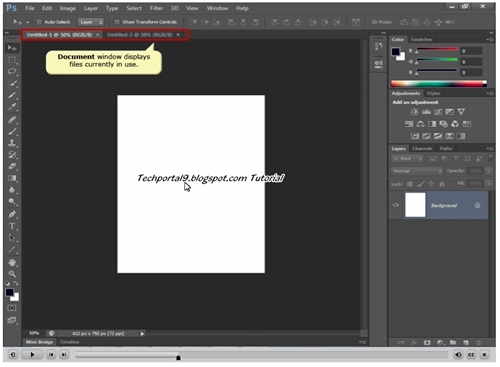The height and width of the screenshot is (367, 500).
Task: Mute the tutorial audio speaker button
Action: click(458, 355)
